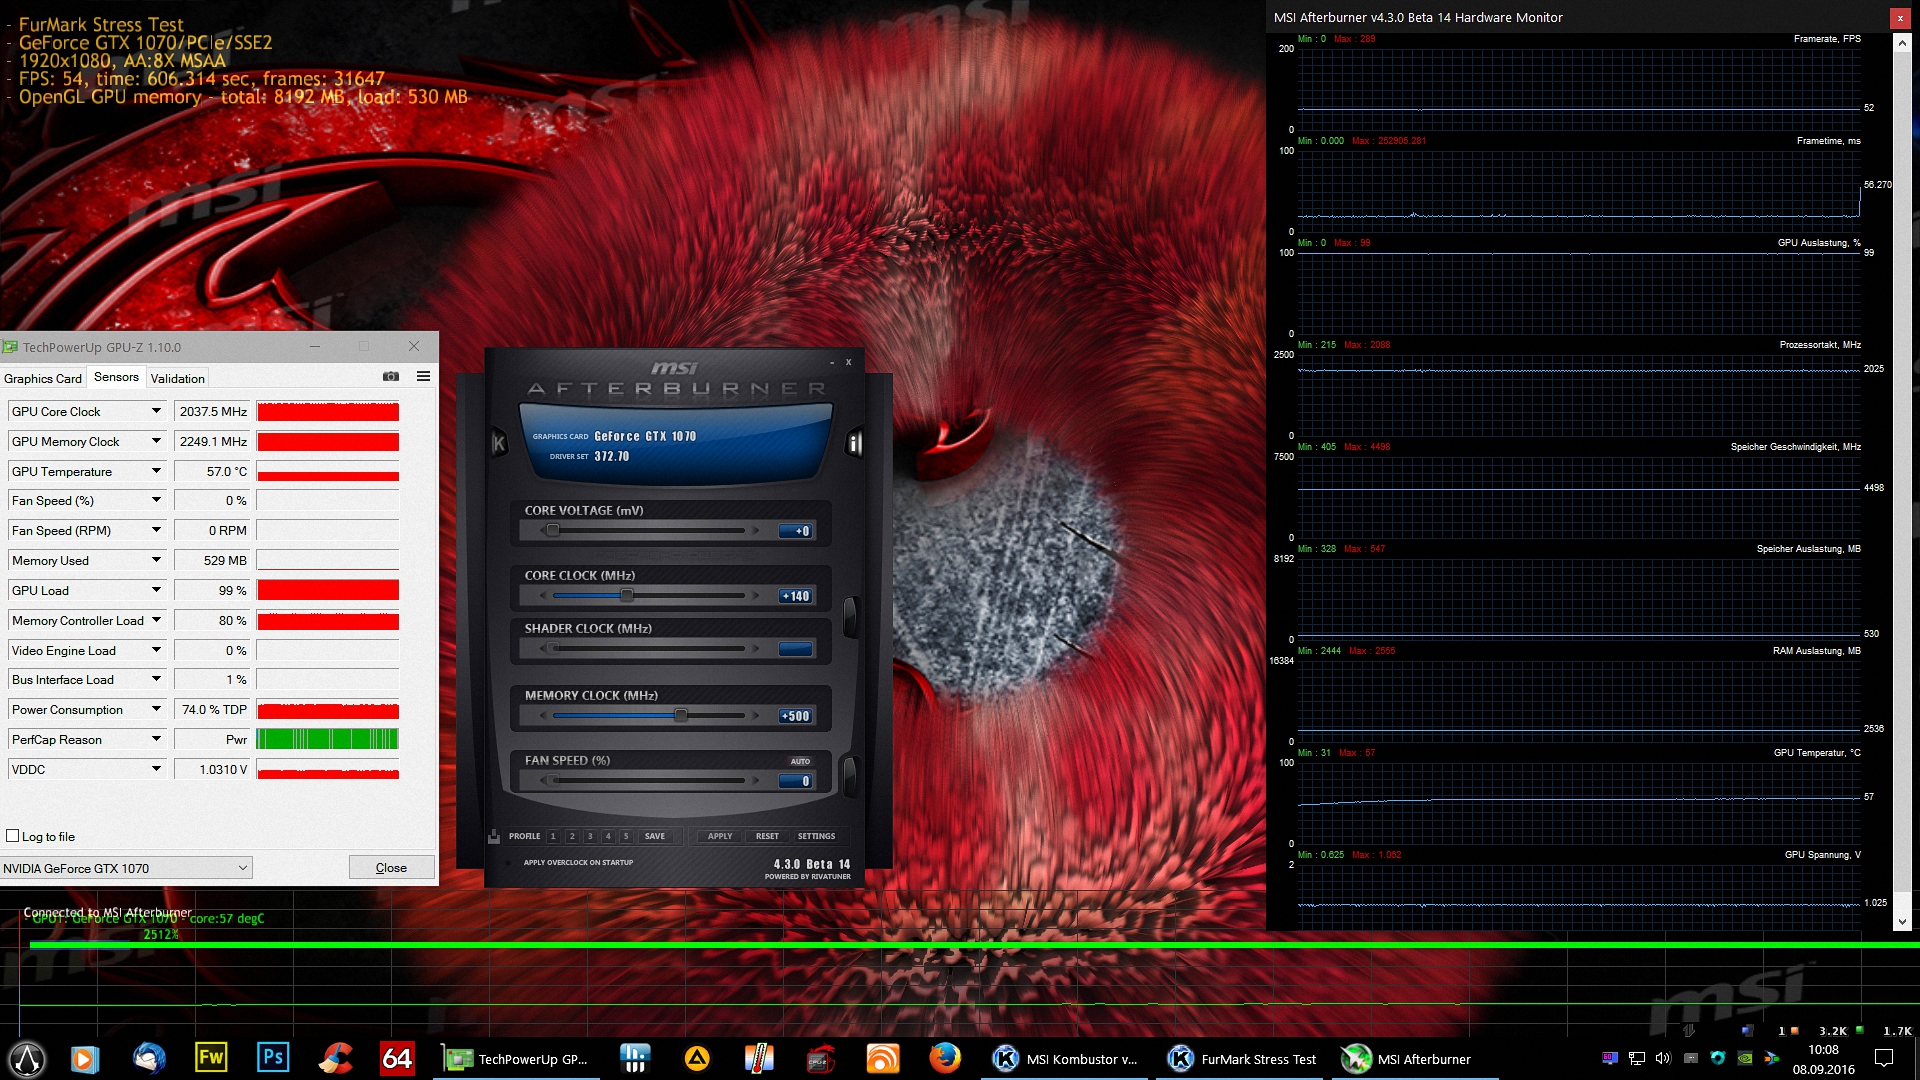Open the NVIDIA GeForce GTX 1070 combo box
1920x1080 pixels.
pos(126,868)
